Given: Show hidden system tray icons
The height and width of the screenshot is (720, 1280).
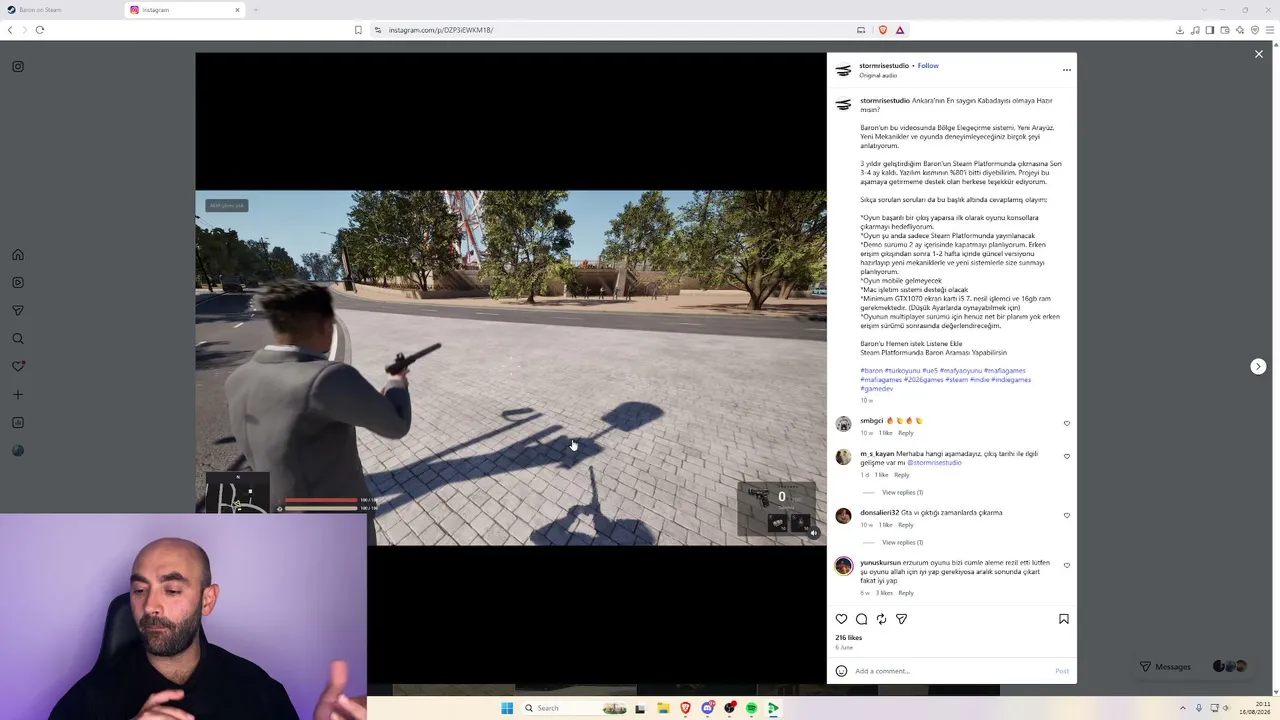Looking at the screenshot, I should (x=1183, y=708).
